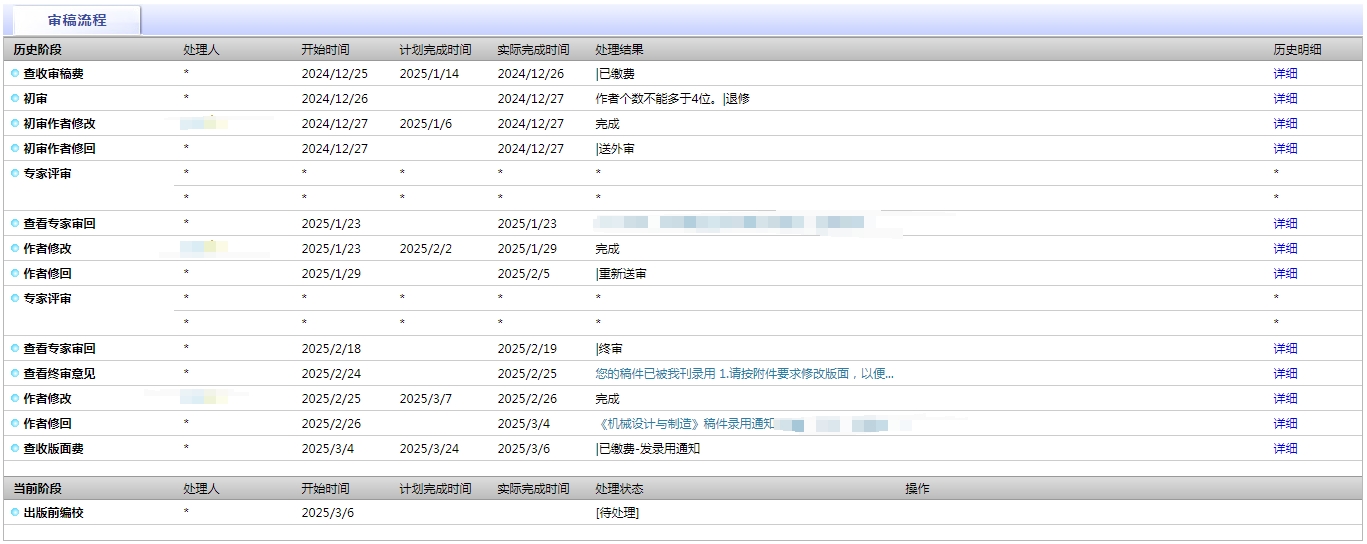Click the 处理结果 column header
The height and width of the screenshot is (544, 1367).
tap(619, 50)
